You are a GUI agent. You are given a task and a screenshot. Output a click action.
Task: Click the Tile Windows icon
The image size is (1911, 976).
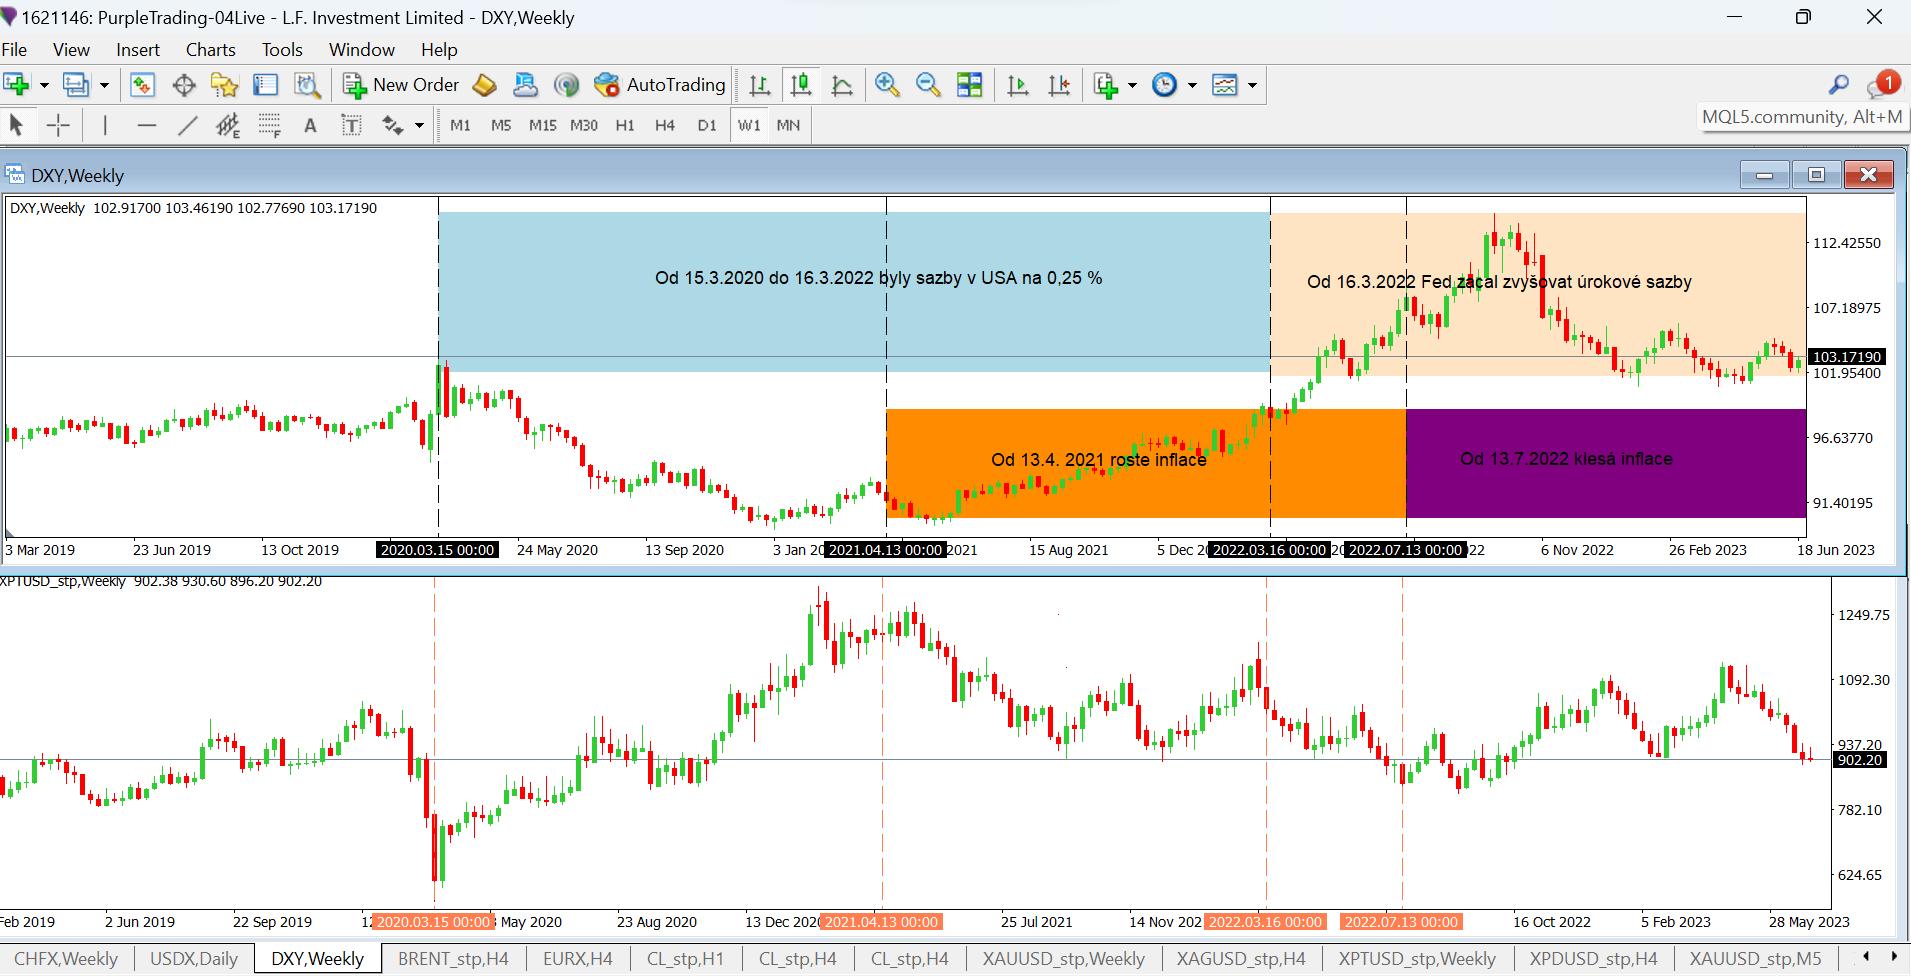coord(969,85)
